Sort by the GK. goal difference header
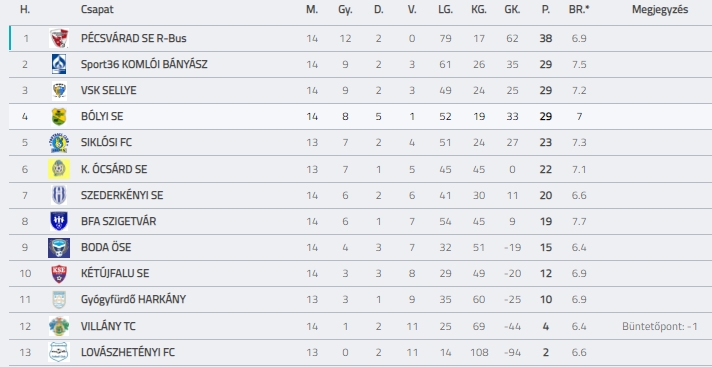The height and width of the screenshot is (367, 712). [x=512, y=10]
